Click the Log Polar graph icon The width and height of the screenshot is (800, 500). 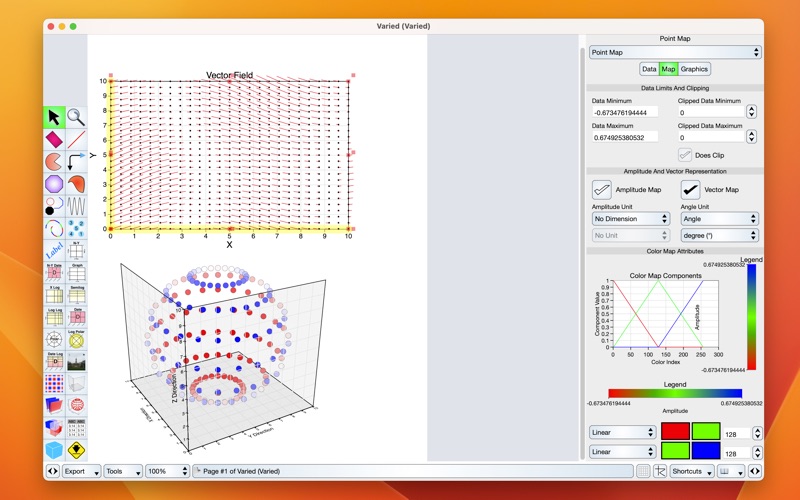76,338
